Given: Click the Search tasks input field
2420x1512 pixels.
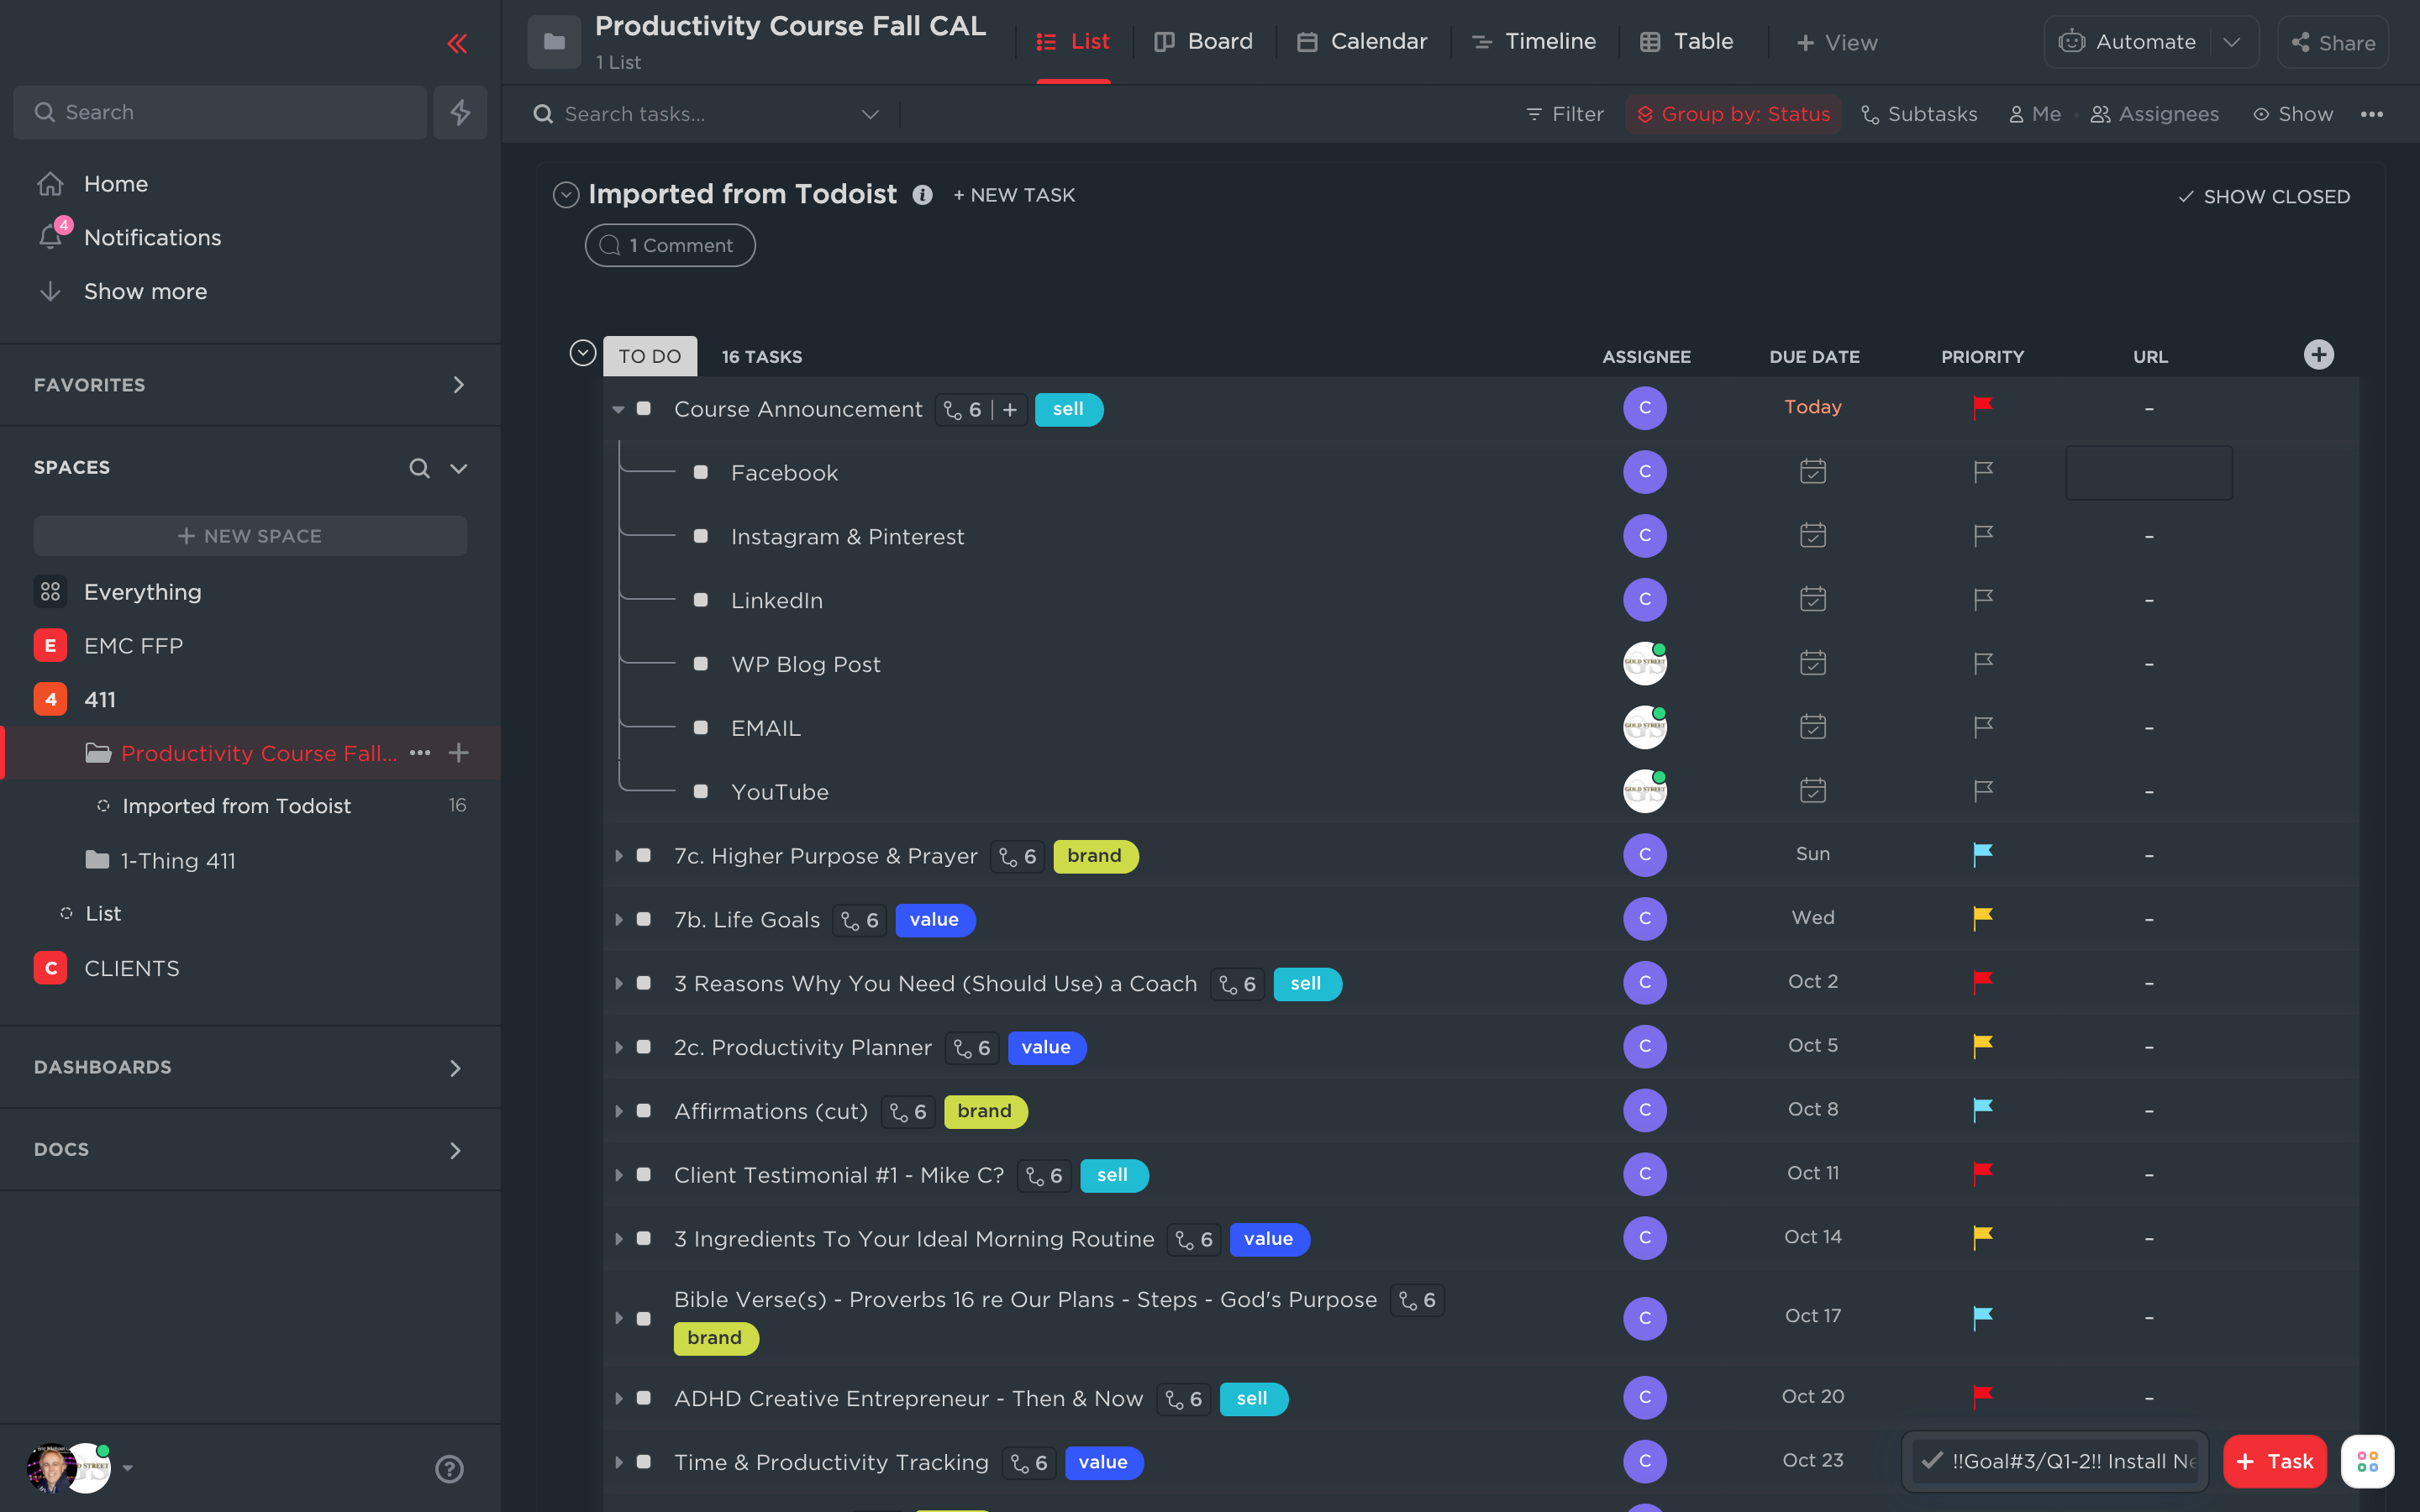Looking at the screenshot, I should coord(700,114).
